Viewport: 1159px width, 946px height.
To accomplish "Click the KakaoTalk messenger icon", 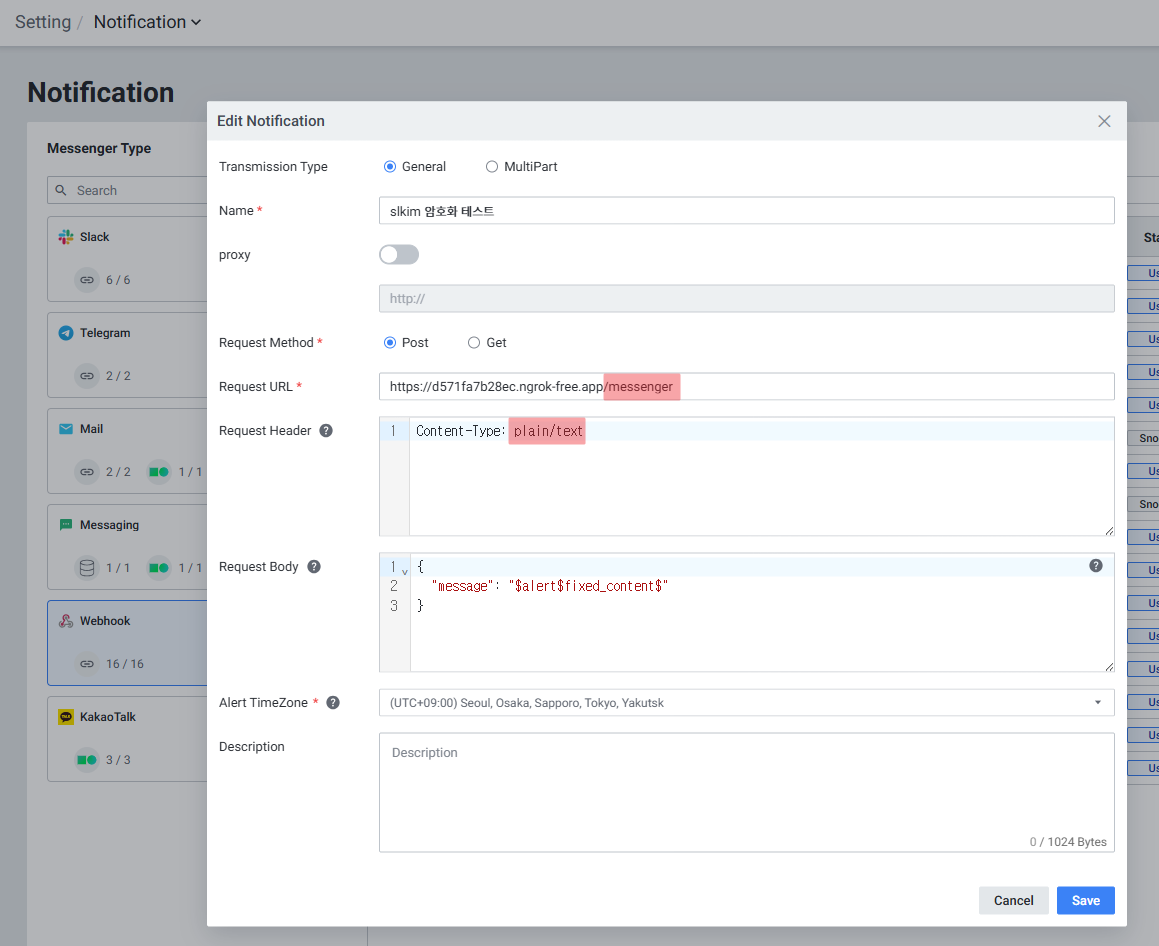I will (66, 717).
